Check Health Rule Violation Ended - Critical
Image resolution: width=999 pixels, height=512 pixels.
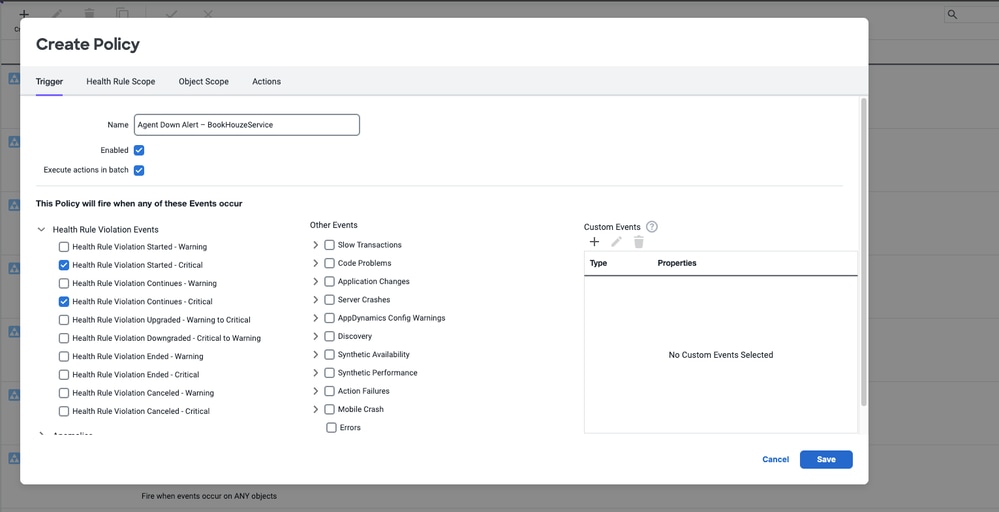click(x=64, y=374)
